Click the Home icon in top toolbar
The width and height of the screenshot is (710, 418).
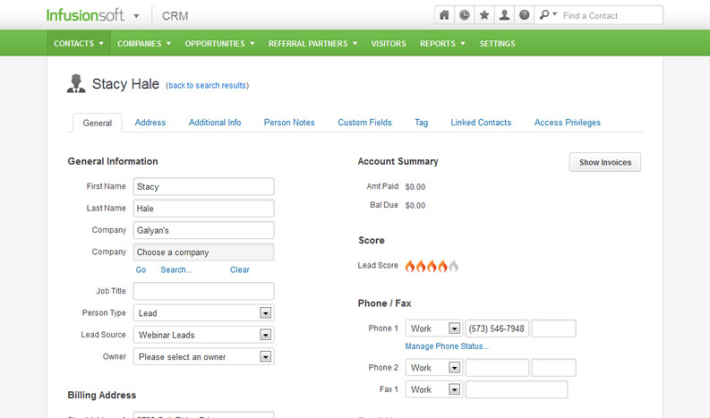pos(444,15)
